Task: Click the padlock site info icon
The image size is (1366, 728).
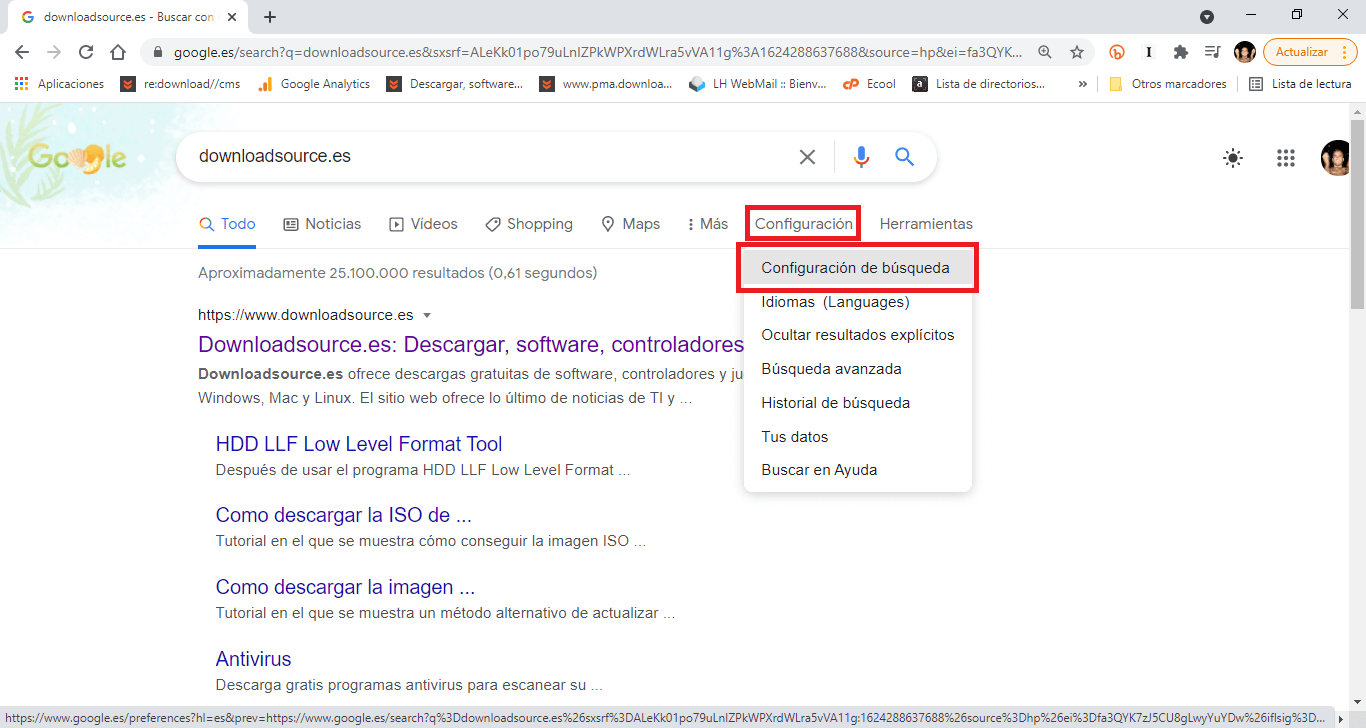Action: pyautogui.click(x=158, y=52)
